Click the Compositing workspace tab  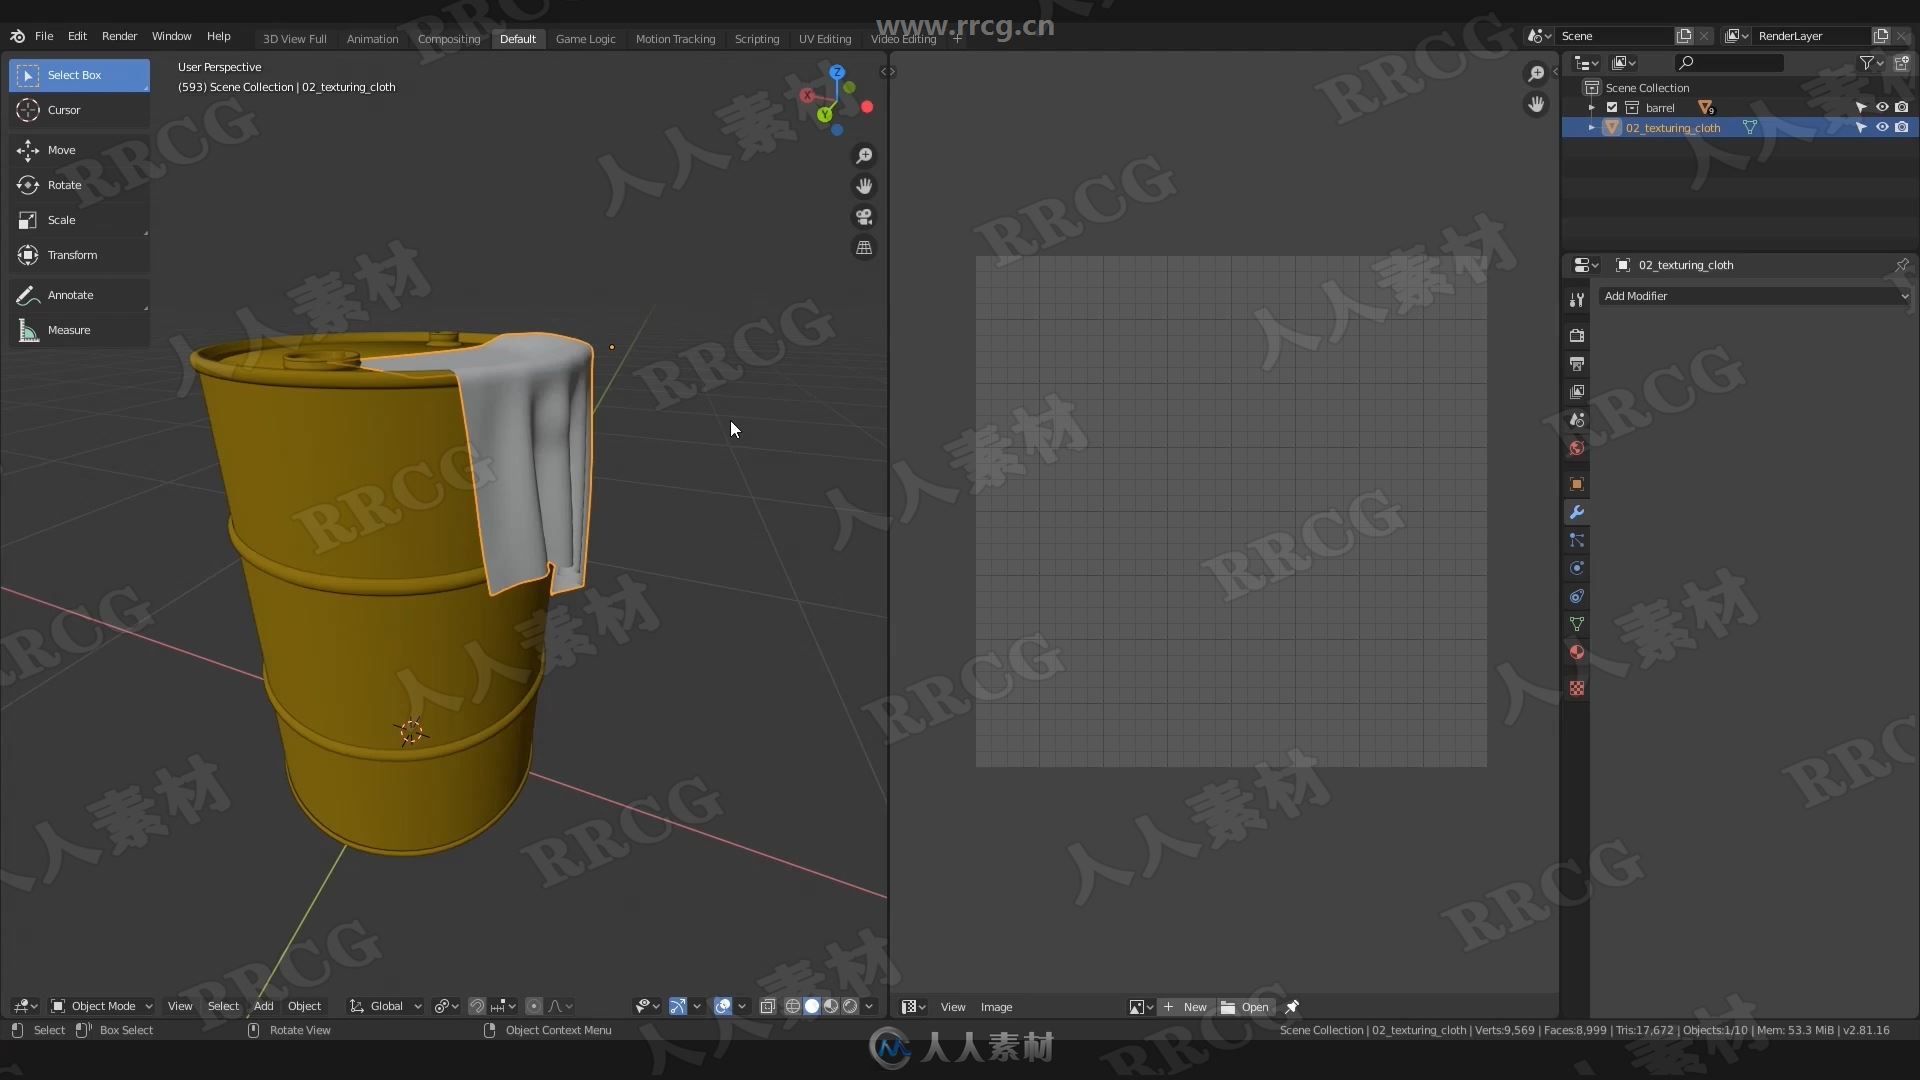(448, 37)
